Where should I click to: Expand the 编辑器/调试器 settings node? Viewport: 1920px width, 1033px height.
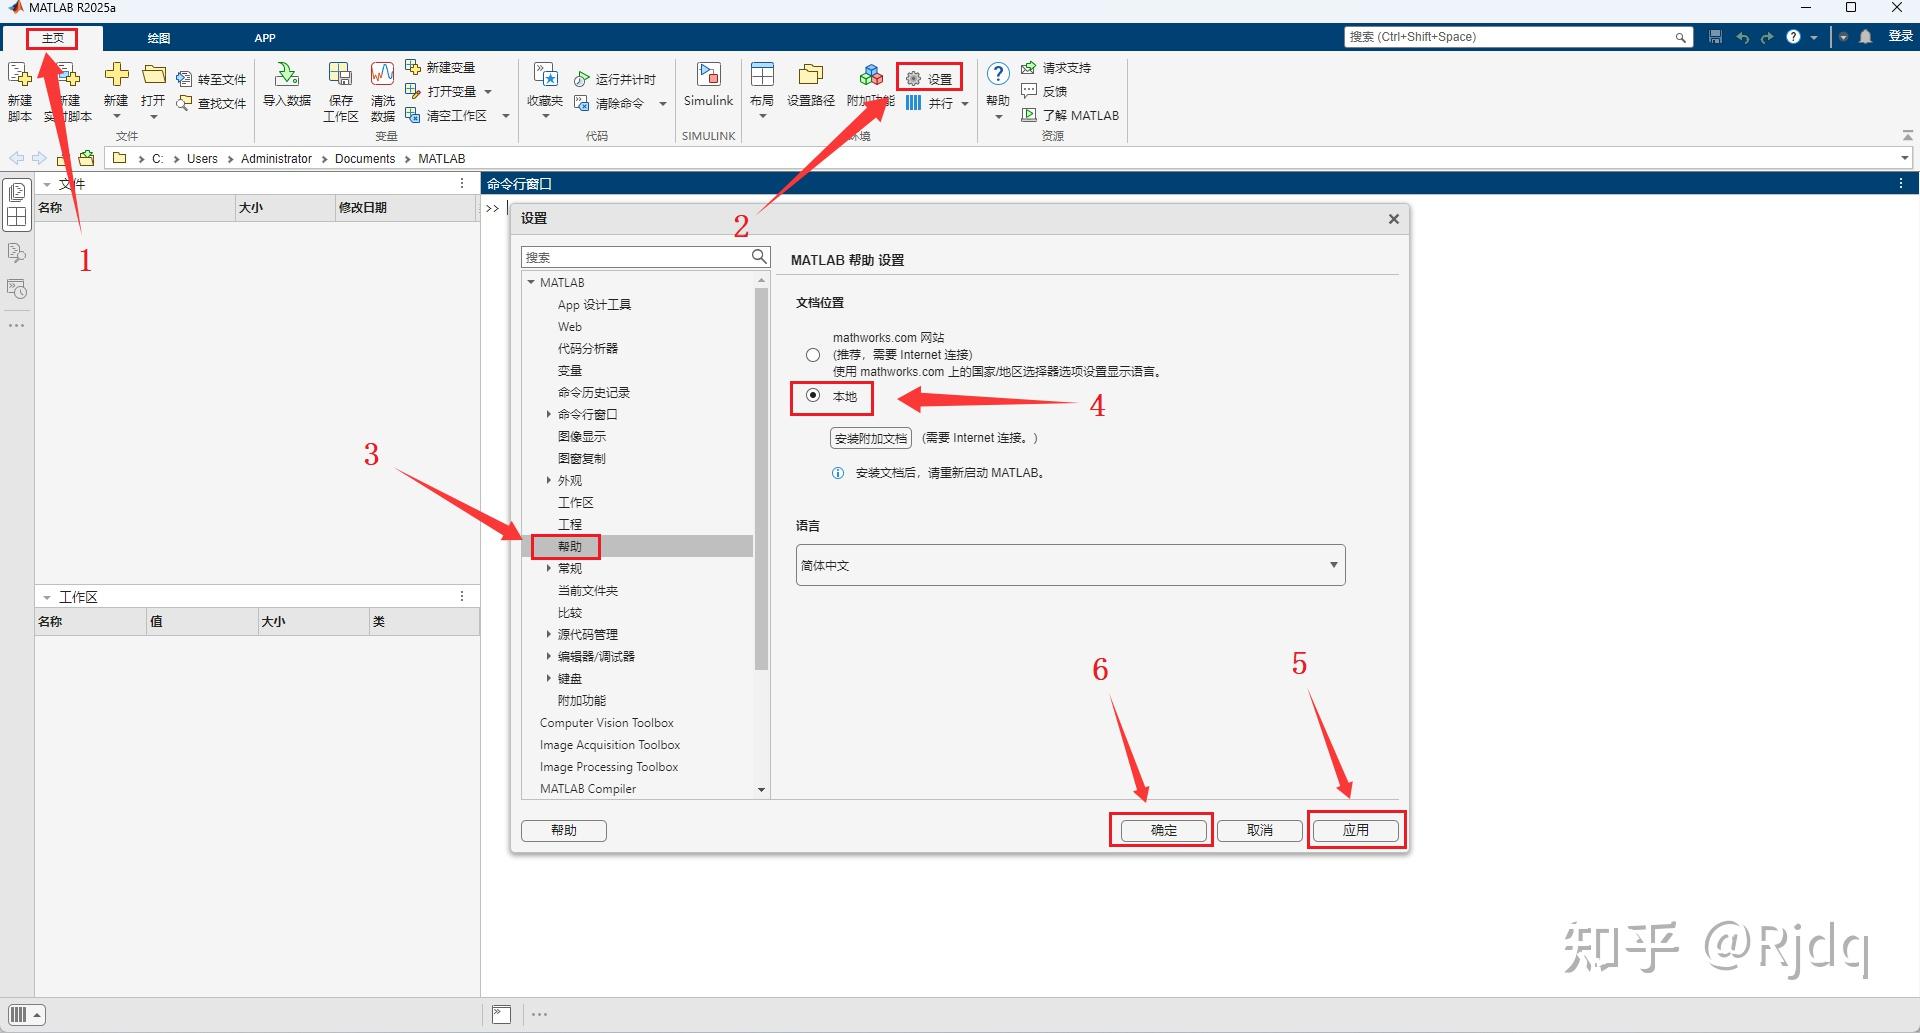[x=549, y=656]
